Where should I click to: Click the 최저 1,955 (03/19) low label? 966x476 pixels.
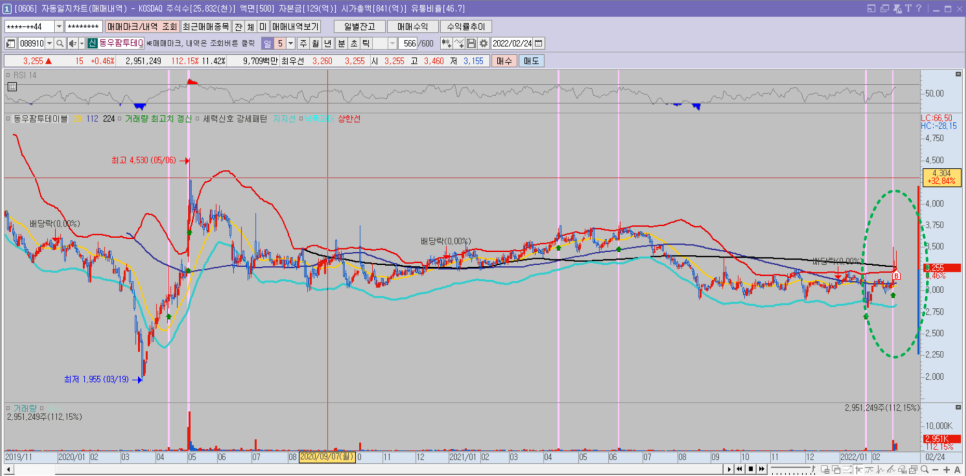[96, 379]
